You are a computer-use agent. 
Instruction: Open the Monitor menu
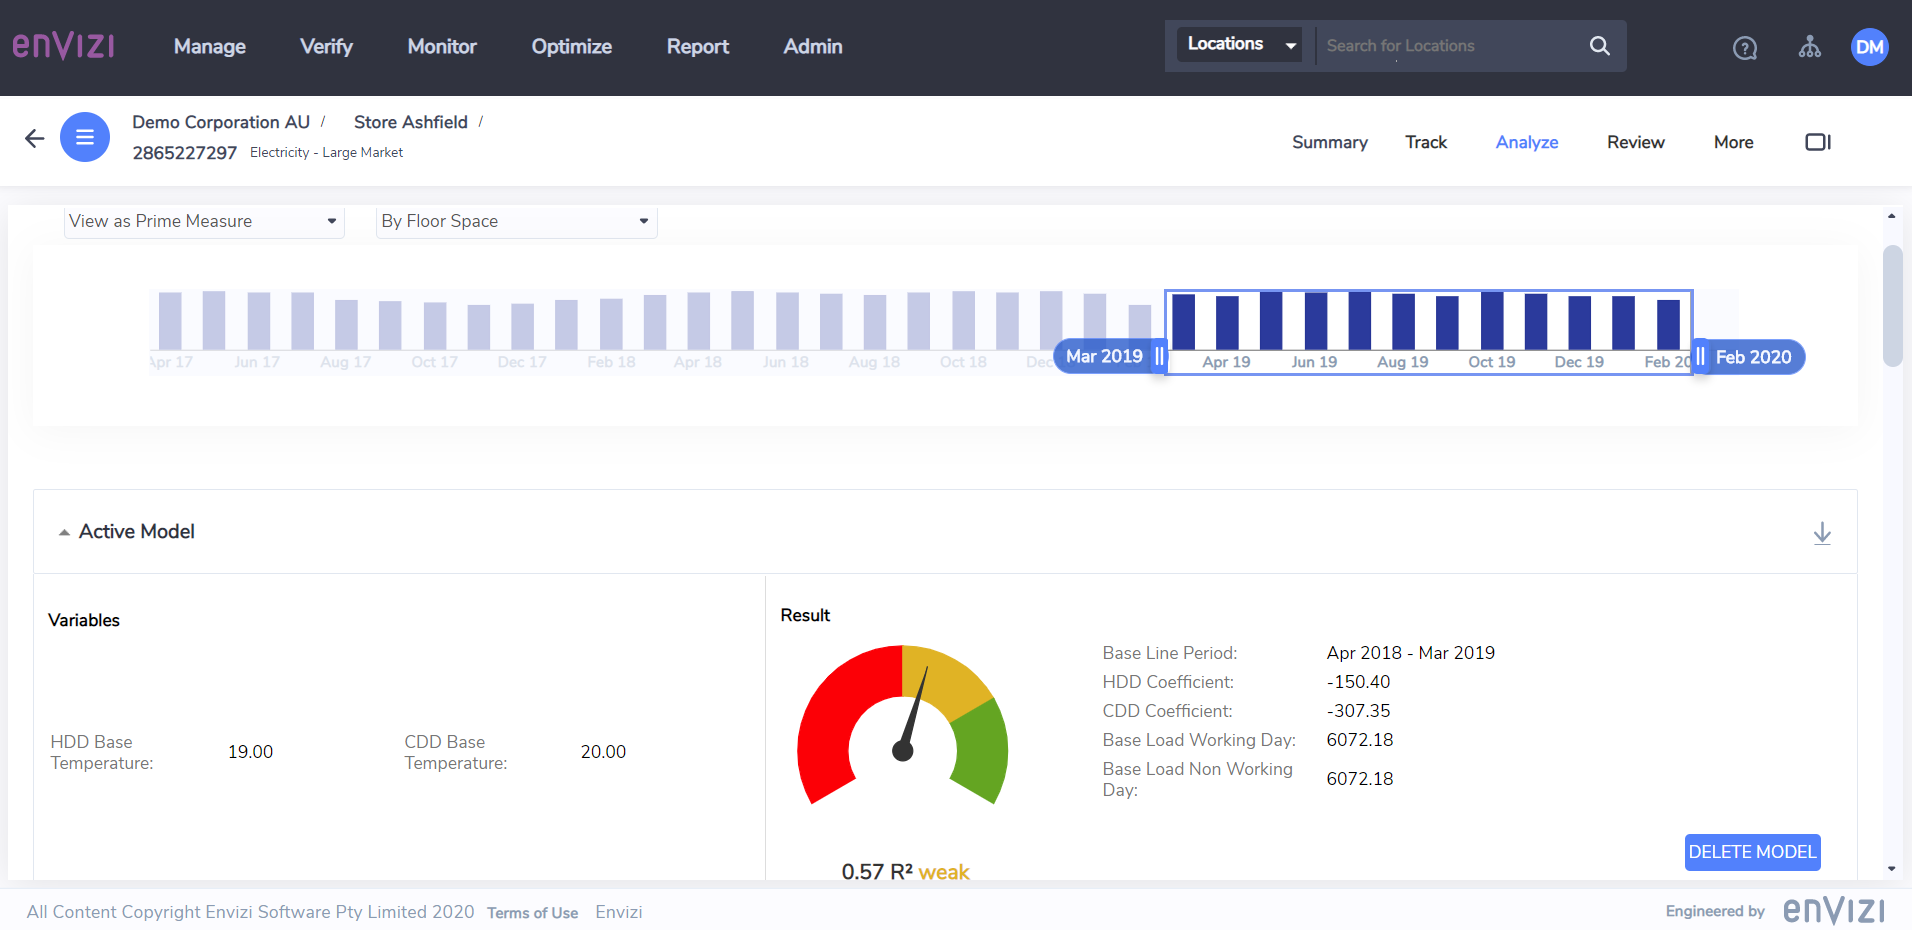click(x=442, y=46)
